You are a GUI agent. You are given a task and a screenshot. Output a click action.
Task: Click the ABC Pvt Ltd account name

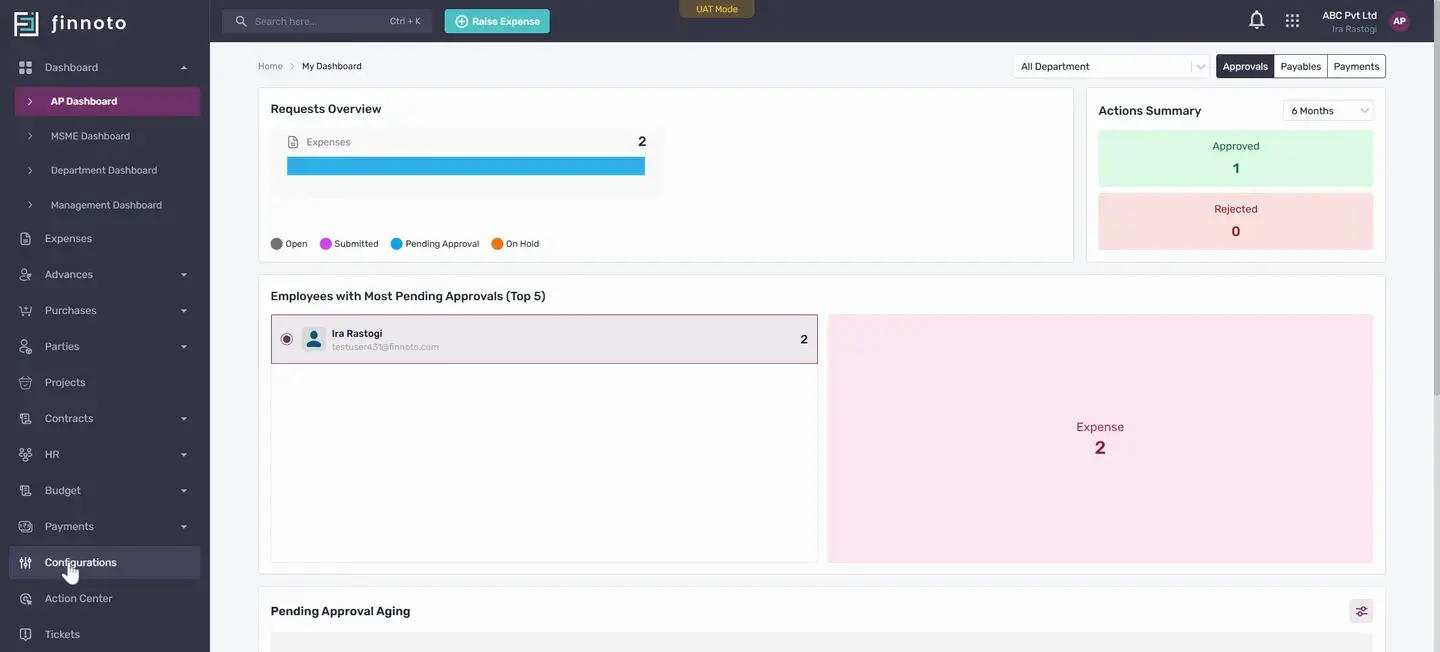[1349, 15]
